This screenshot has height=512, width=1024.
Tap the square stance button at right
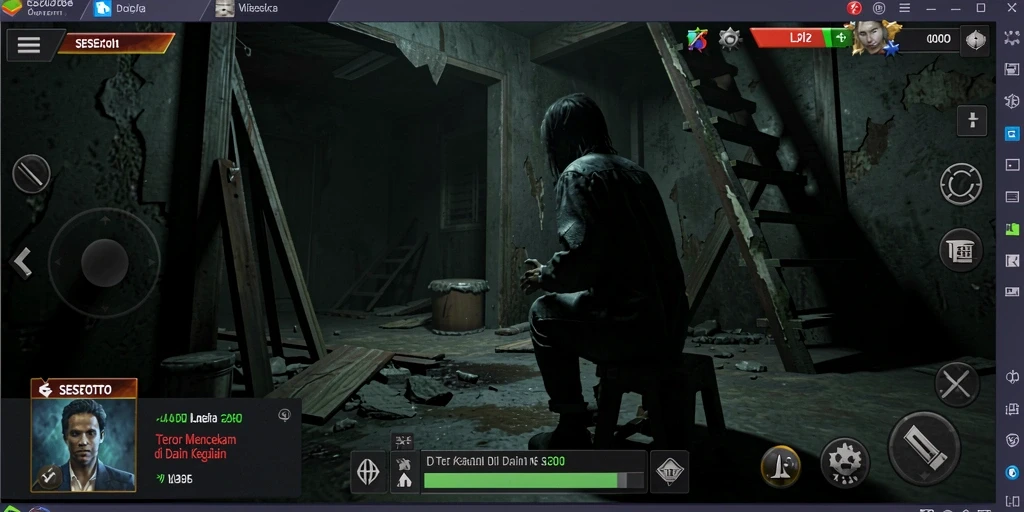972,120
